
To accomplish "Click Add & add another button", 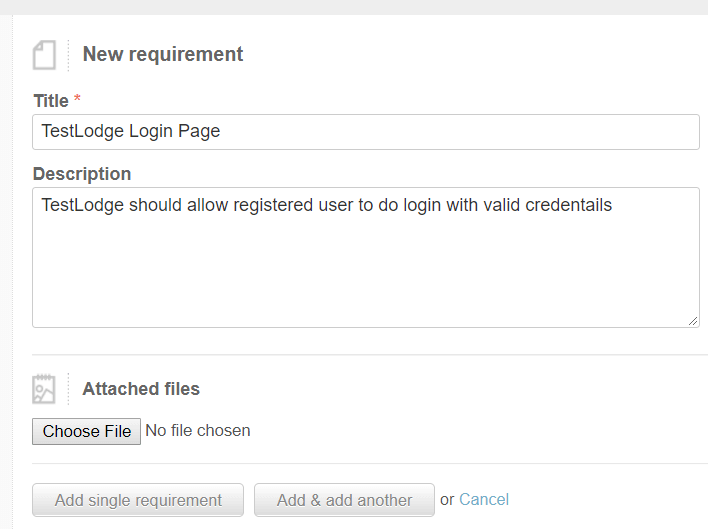I will point(345,500).
